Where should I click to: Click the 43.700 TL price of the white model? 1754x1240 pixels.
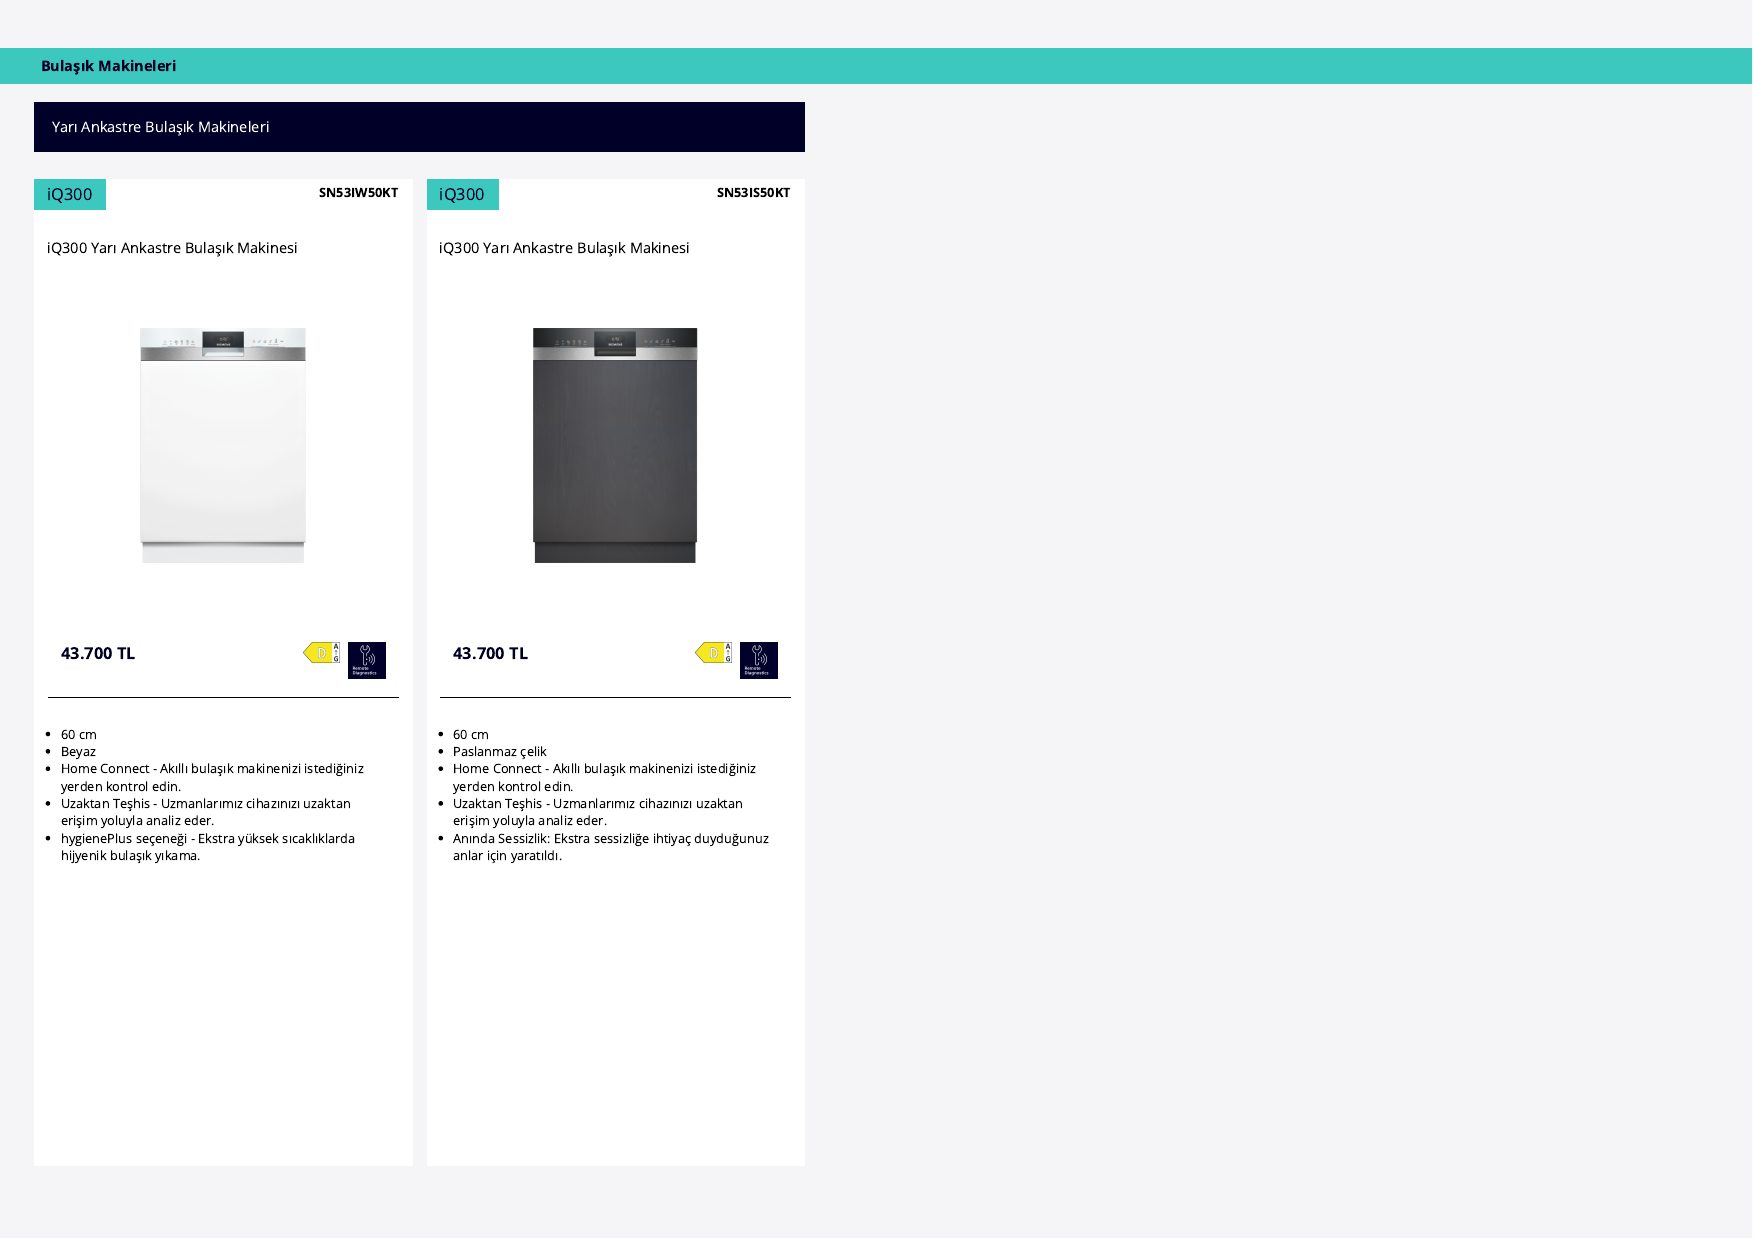pyautogui.click(x=98, y=653)
